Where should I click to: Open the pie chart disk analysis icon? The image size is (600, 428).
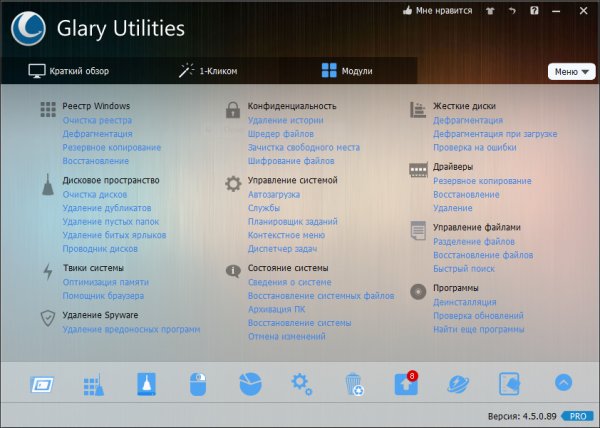[250, 384]
